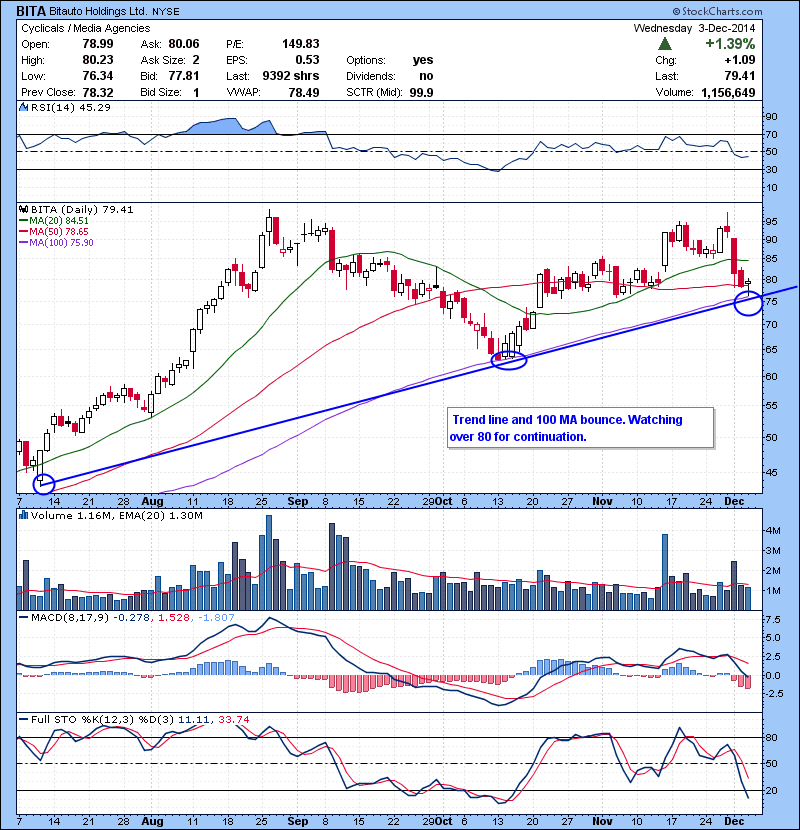The width and height of the screenshot is (800, 830).
Task: Select the MACD histogram value -1.807
Action: pyautogui.click(x=215, y=617)
